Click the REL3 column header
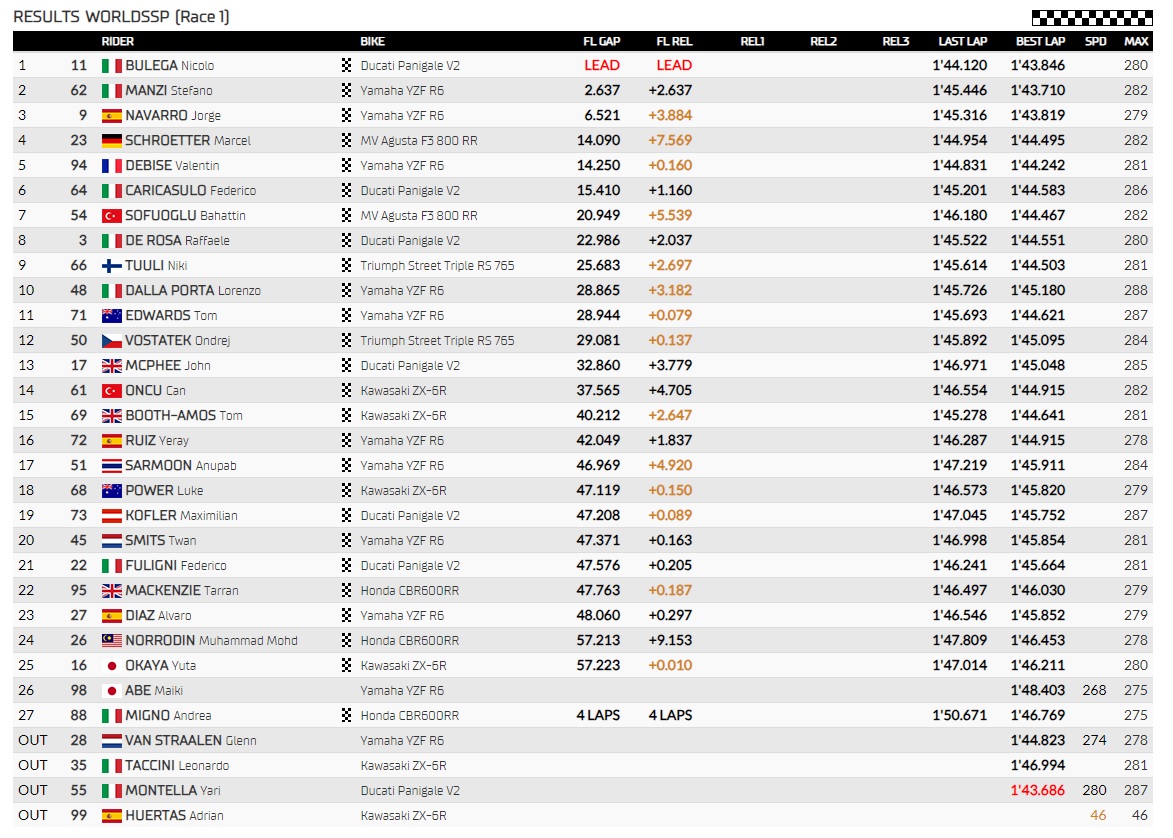This screenshot has width=1173, height=838. pos(895,41)
